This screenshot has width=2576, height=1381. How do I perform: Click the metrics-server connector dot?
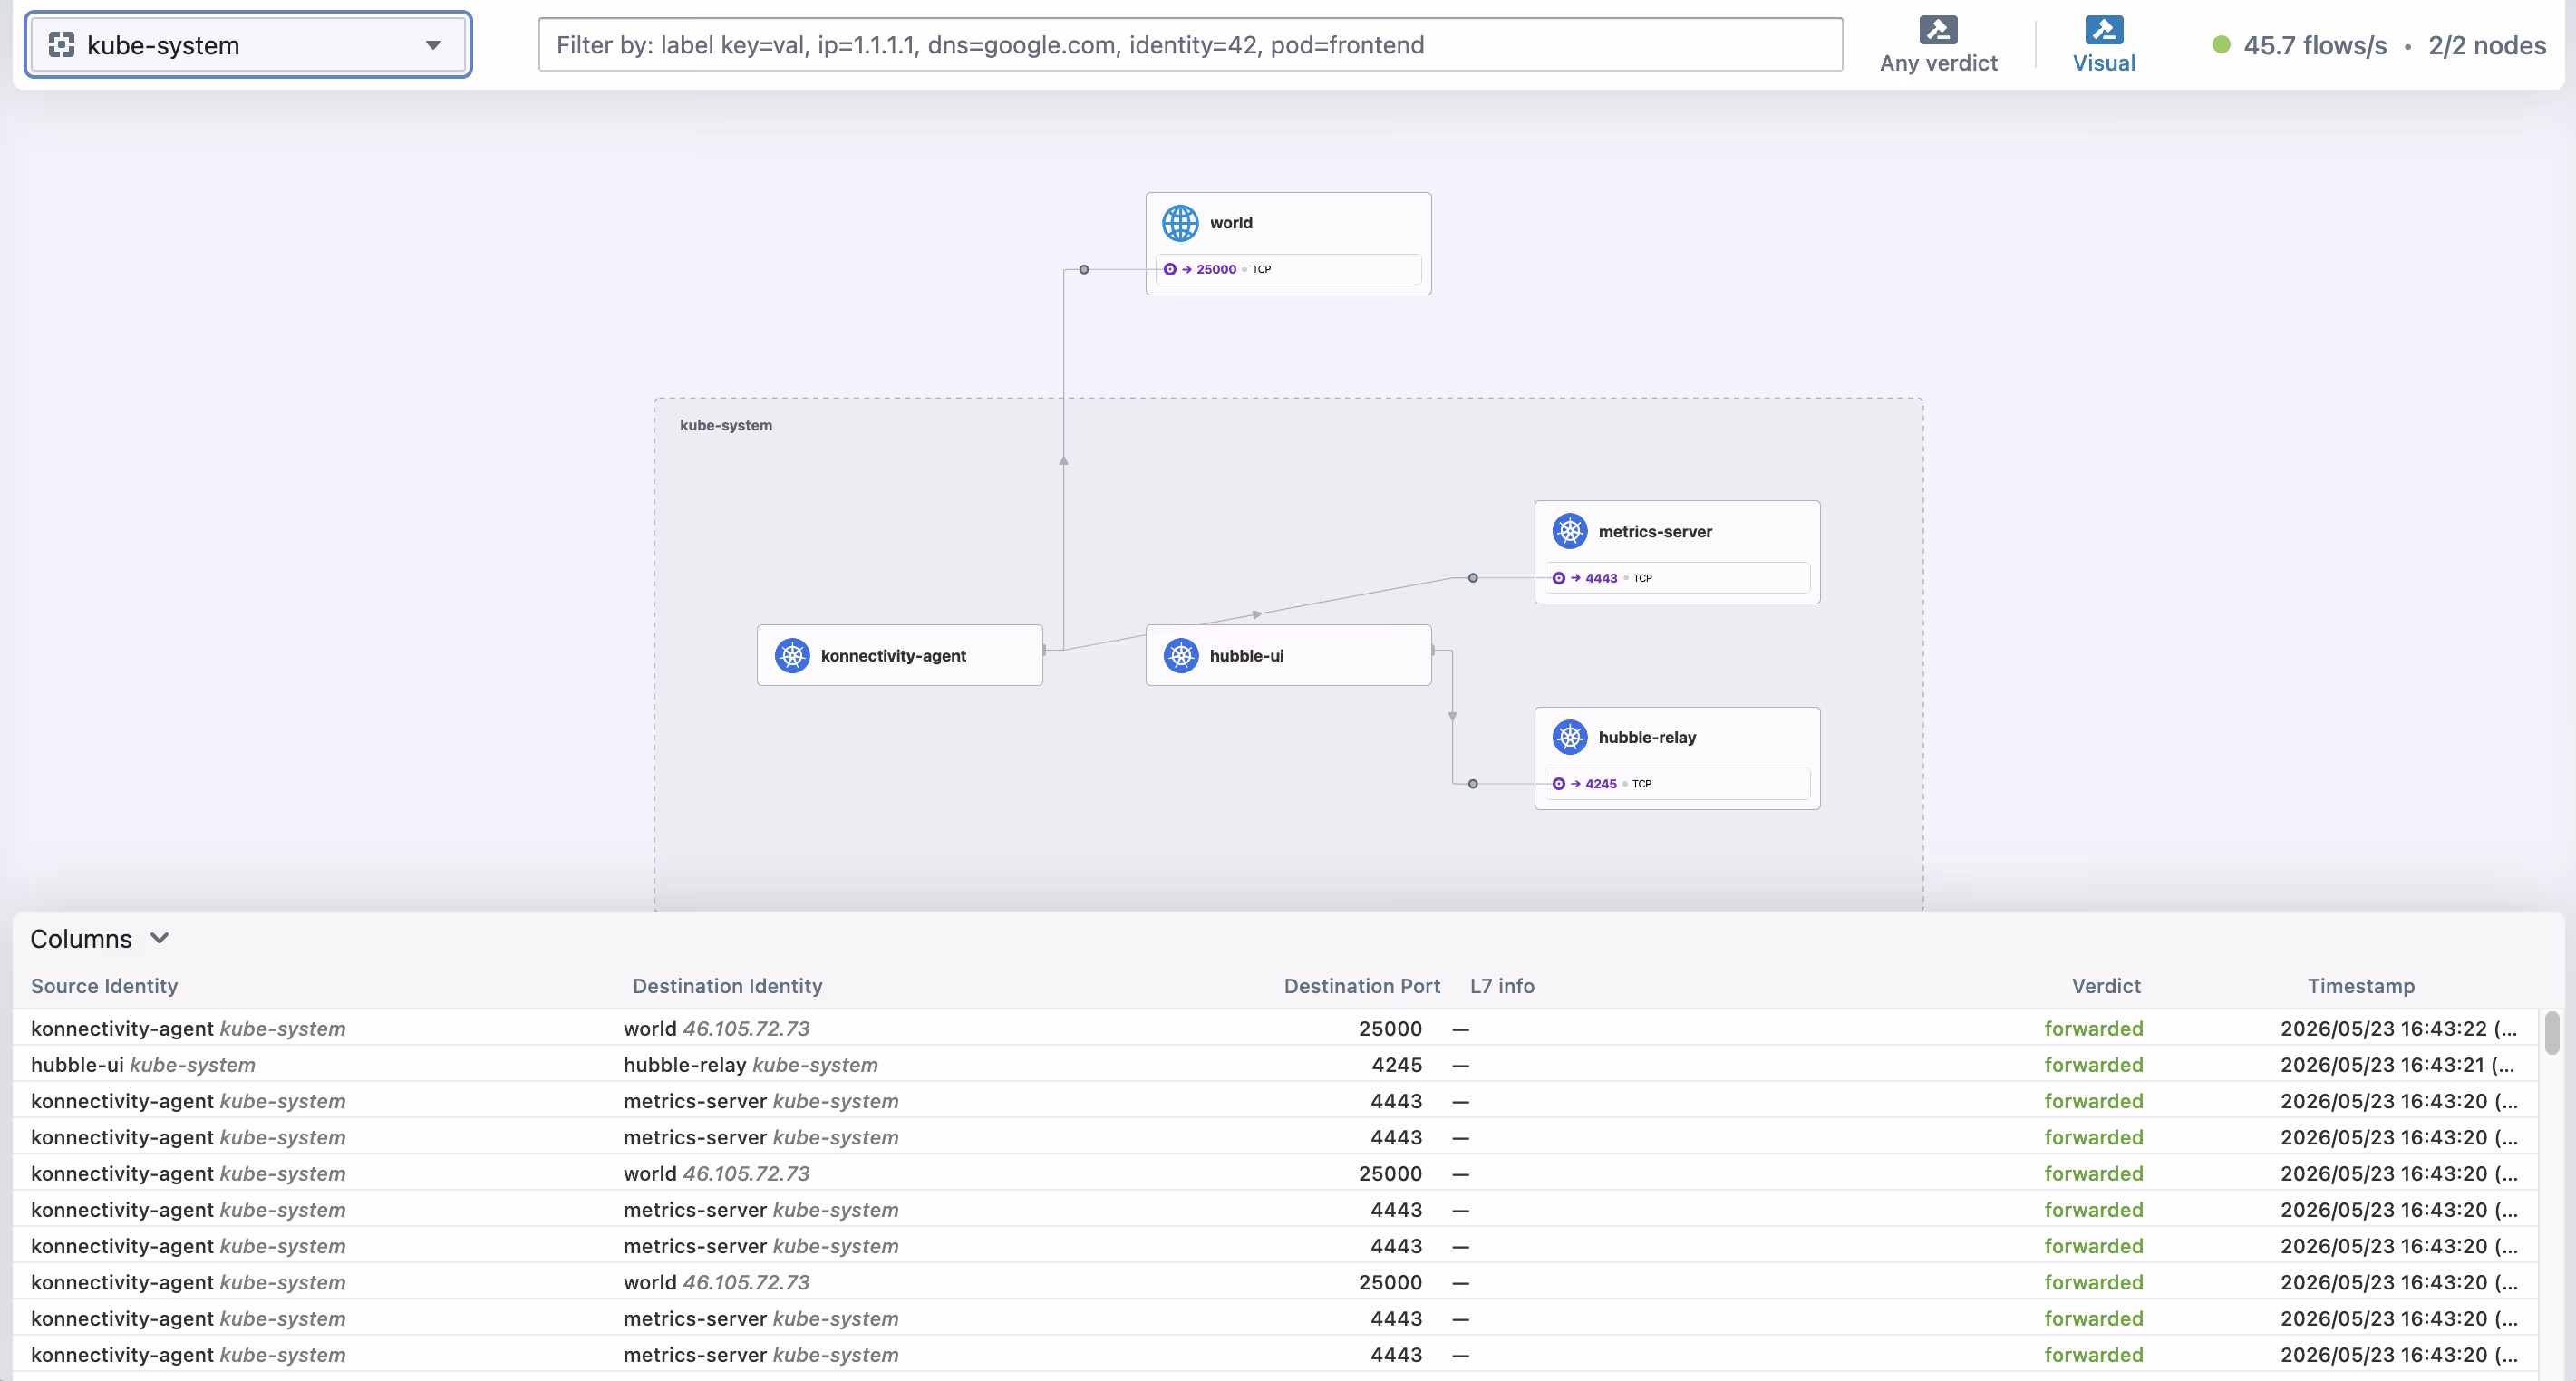click(x=1472, y=578)
